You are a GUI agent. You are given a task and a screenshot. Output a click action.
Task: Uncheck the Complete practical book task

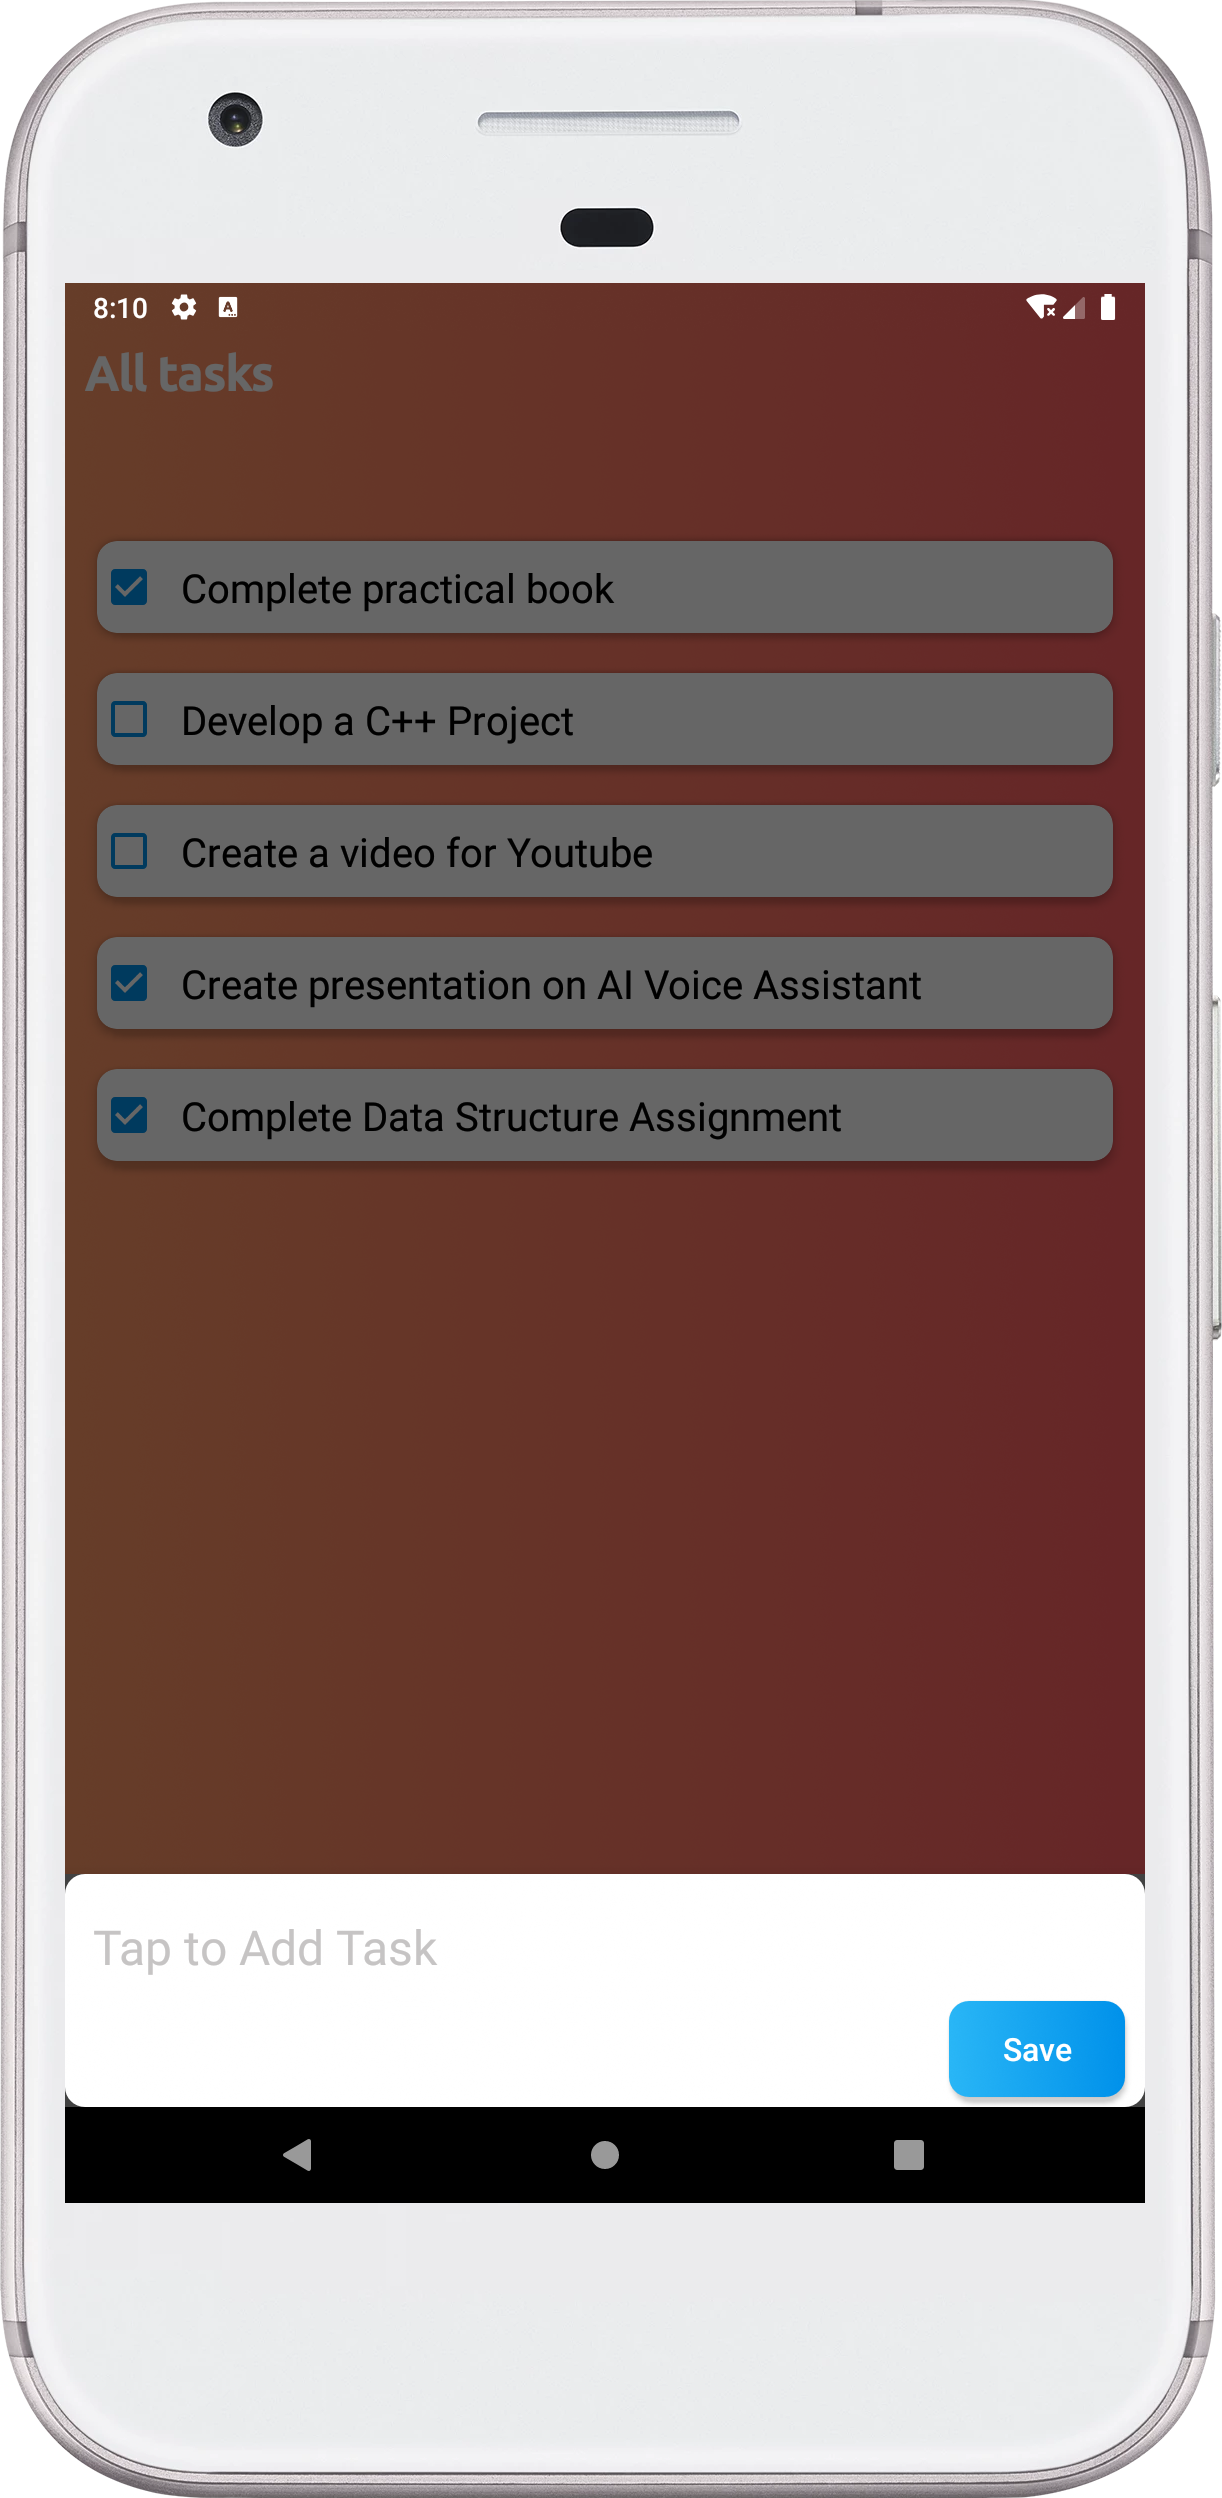pyautogui.click(x=130, y=588)
